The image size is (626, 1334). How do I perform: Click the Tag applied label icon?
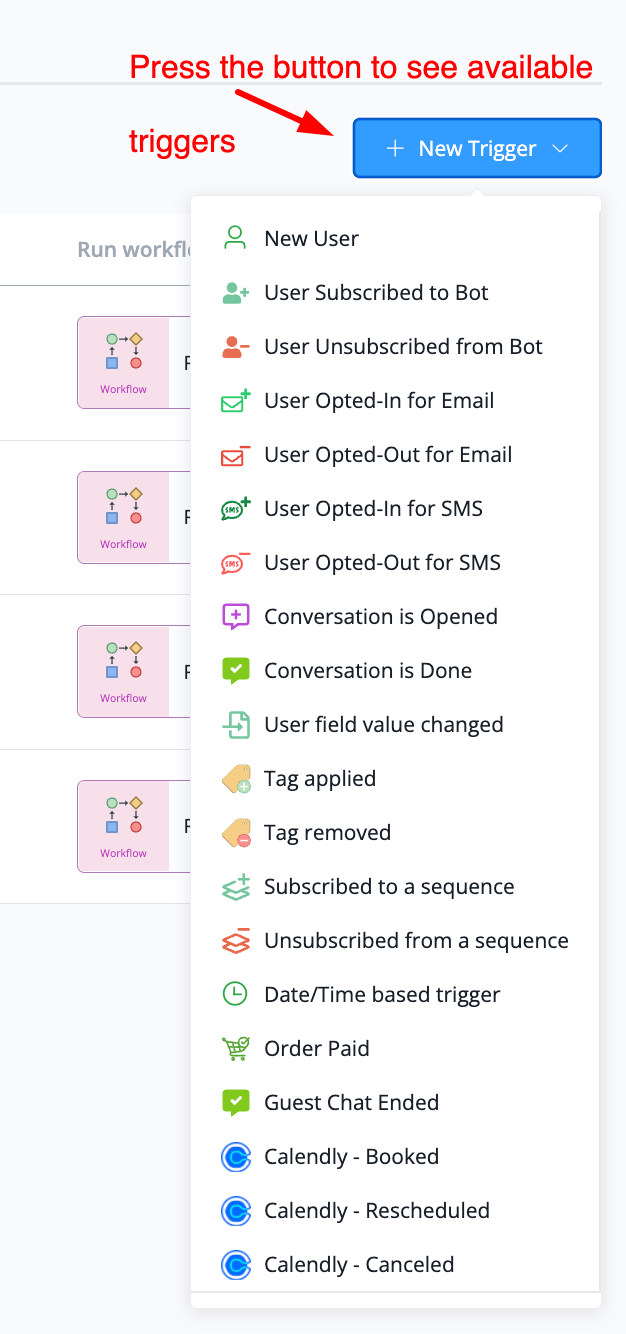[x=235, y=780]
